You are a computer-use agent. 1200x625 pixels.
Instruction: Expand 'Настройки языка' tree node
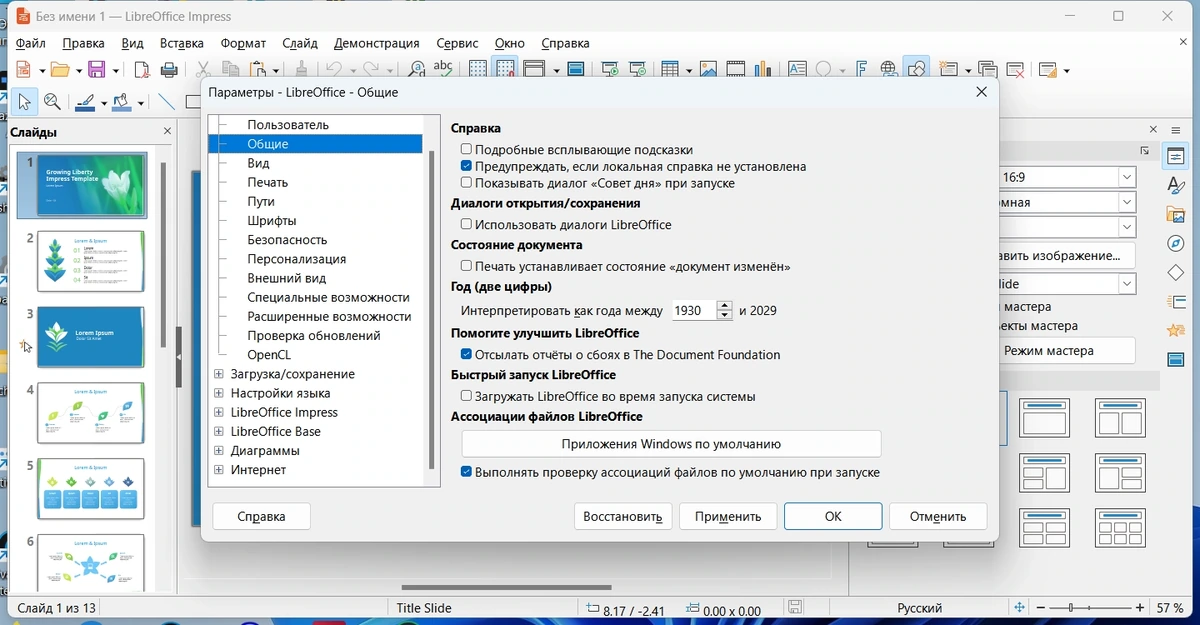point(219,393)
